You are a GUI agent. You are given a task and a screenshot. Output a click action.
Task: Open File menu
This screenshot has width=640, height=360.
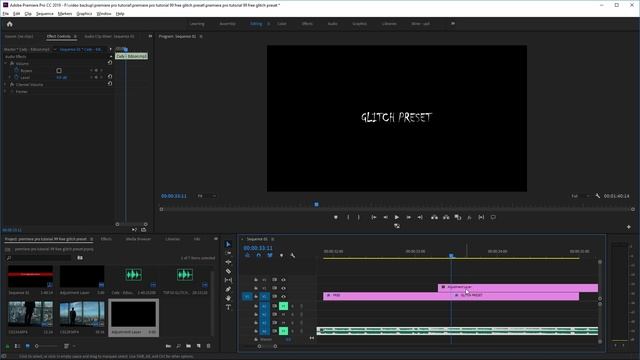(x=6, y=13)
